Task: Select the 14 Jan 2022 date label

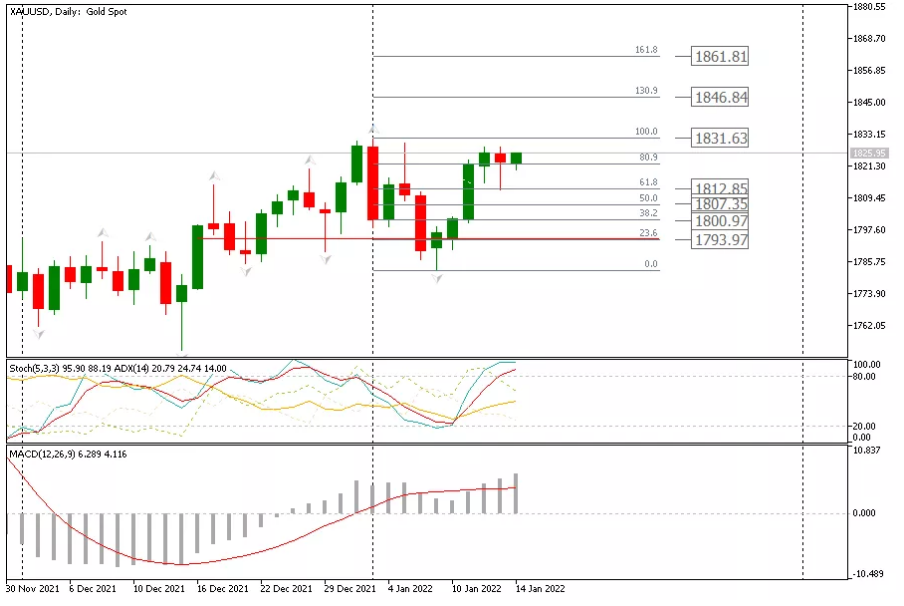Action: click(540, 589)
